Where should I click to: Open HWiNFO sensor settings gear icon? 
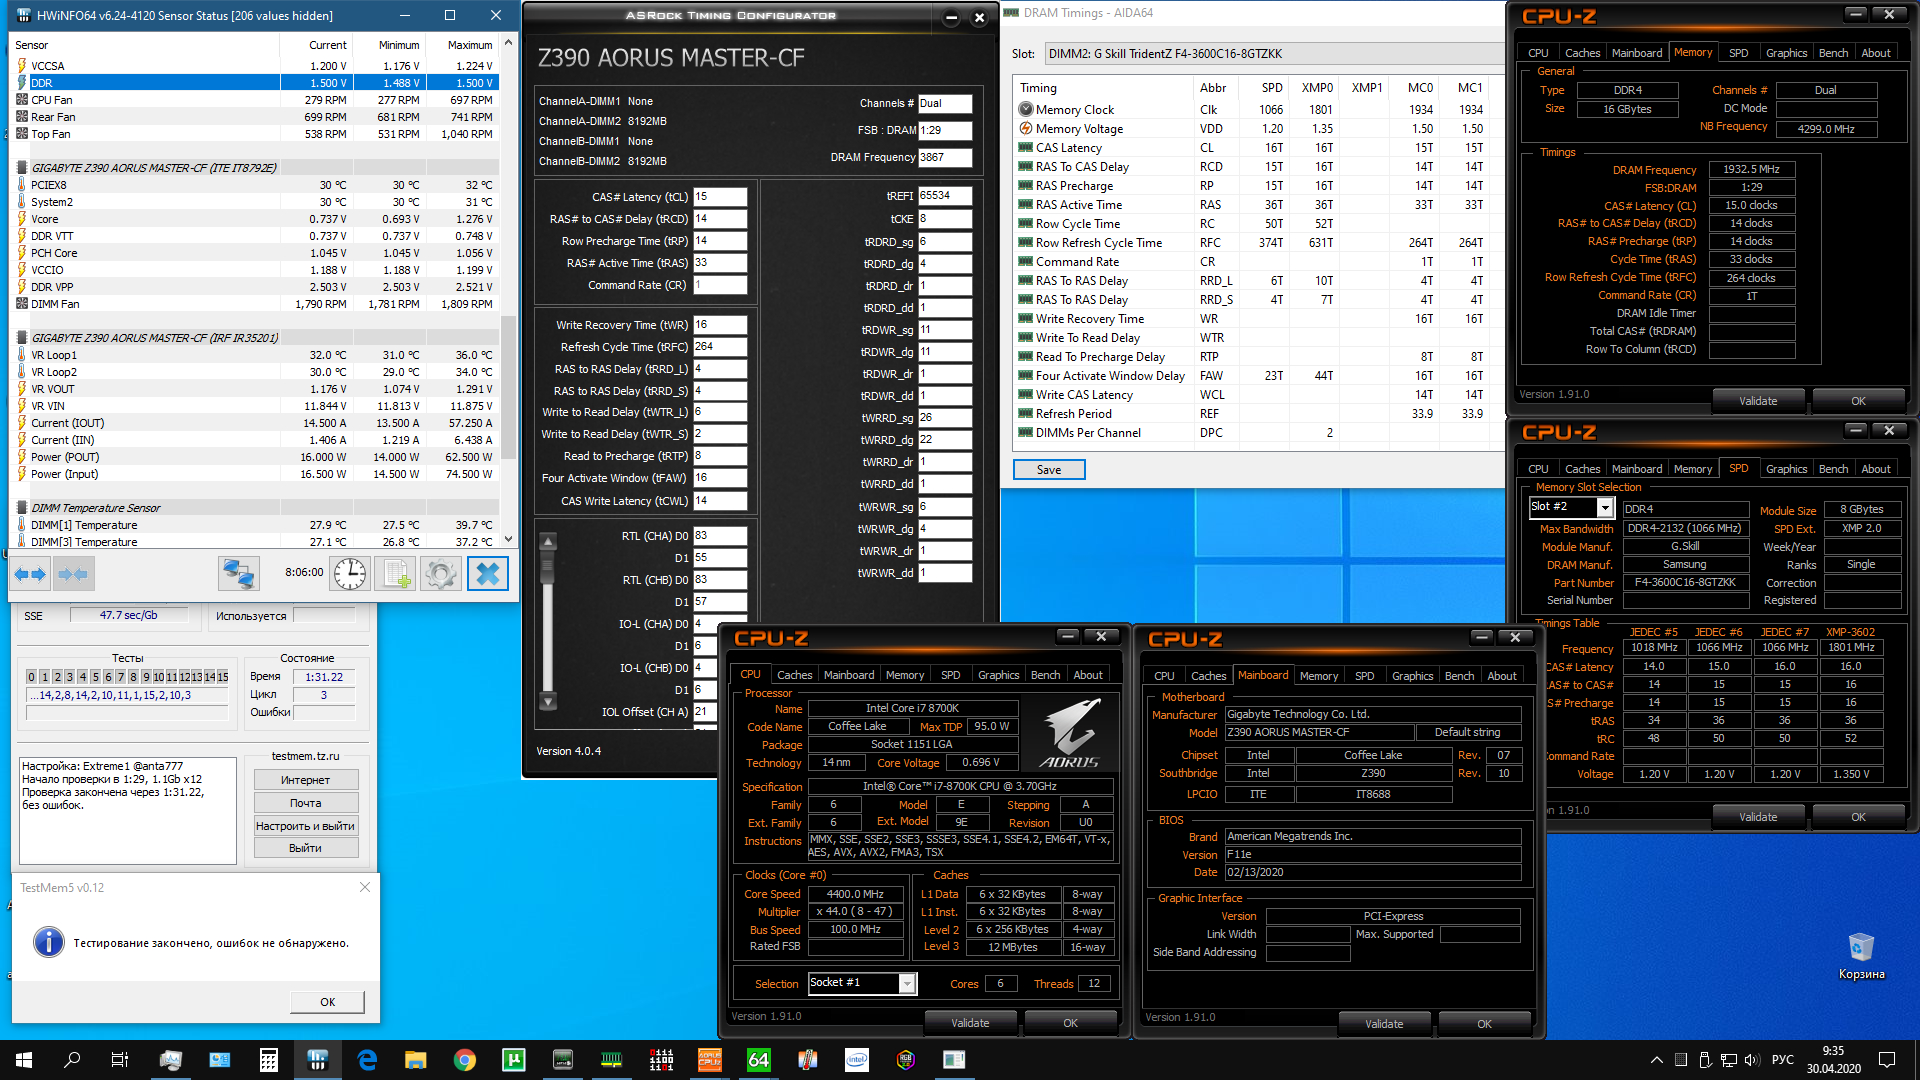pyautogui.click(x=441, y=574)
